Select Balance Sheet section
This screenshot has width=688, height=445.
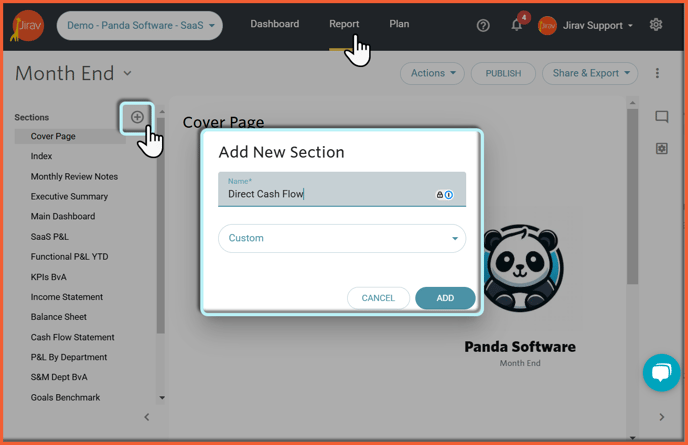coord(59,317)
